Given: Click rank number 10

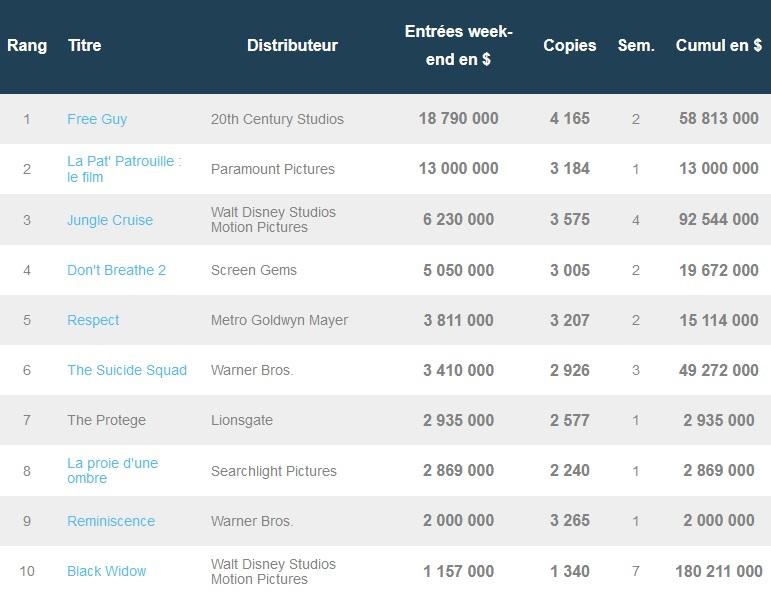Looking at the screenshot, I should pos(27,571).
